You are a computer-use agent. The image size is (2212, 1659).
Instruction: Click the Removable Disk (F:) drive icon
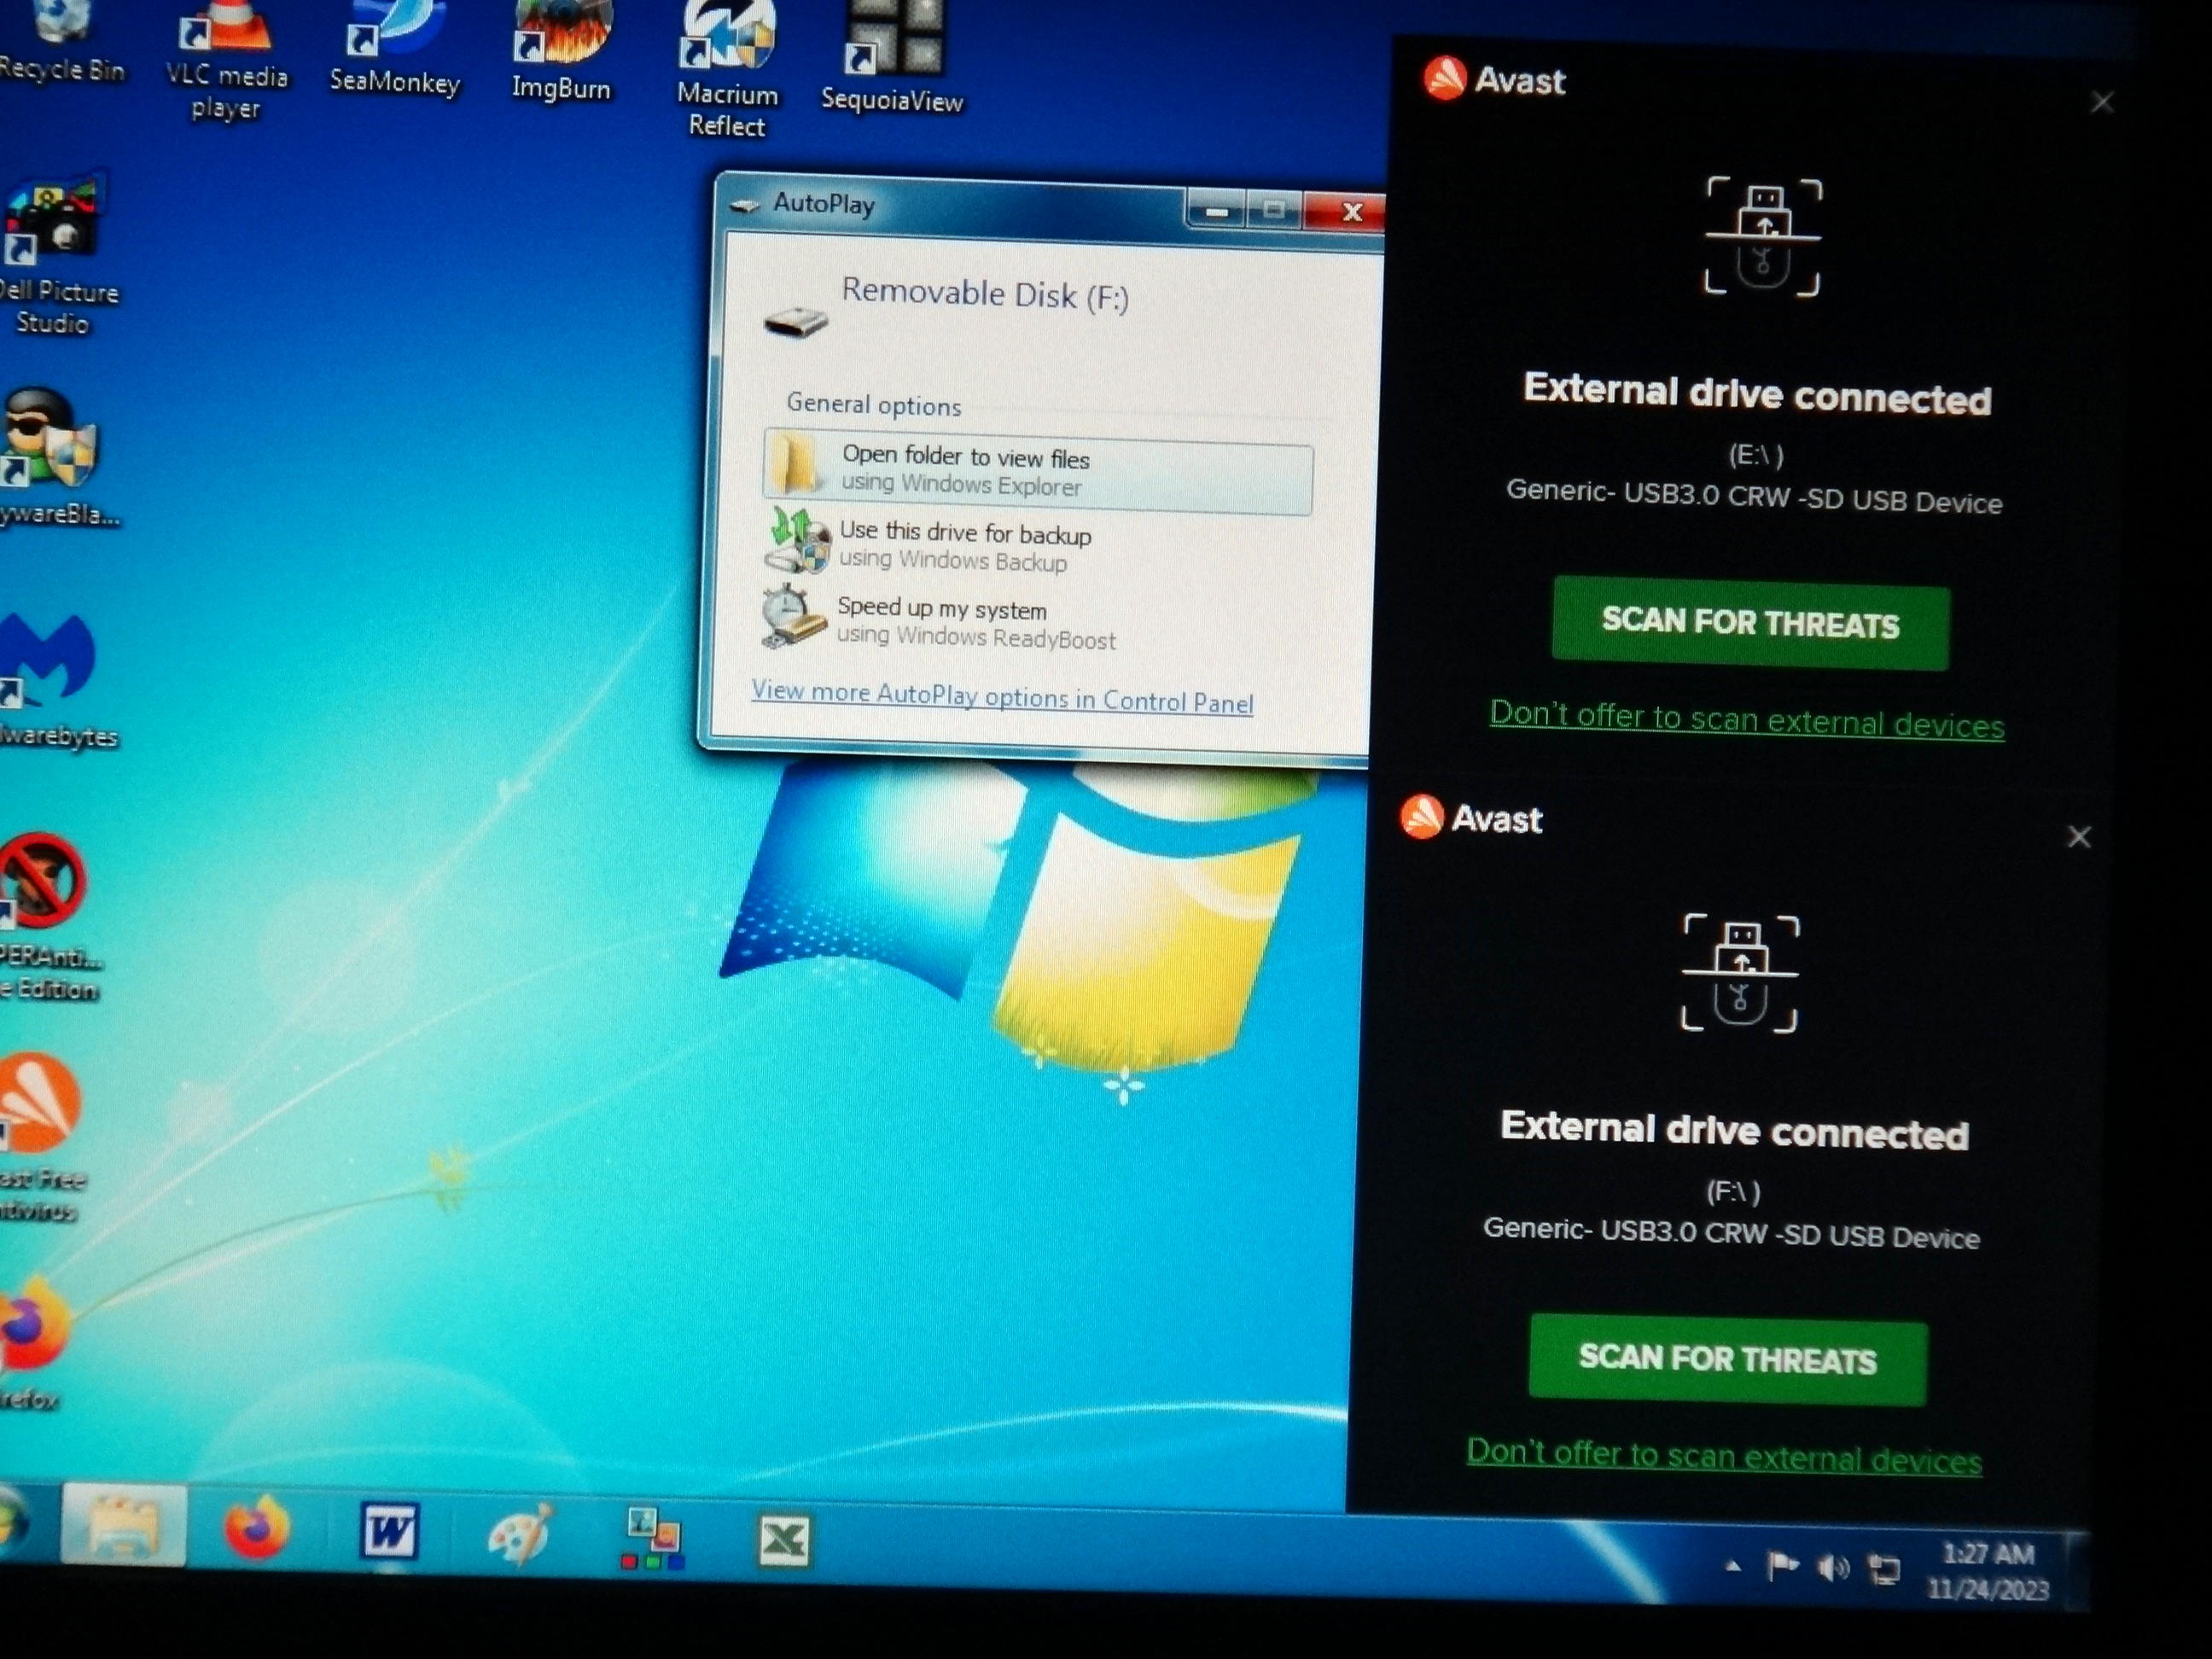tap(795, 320)
